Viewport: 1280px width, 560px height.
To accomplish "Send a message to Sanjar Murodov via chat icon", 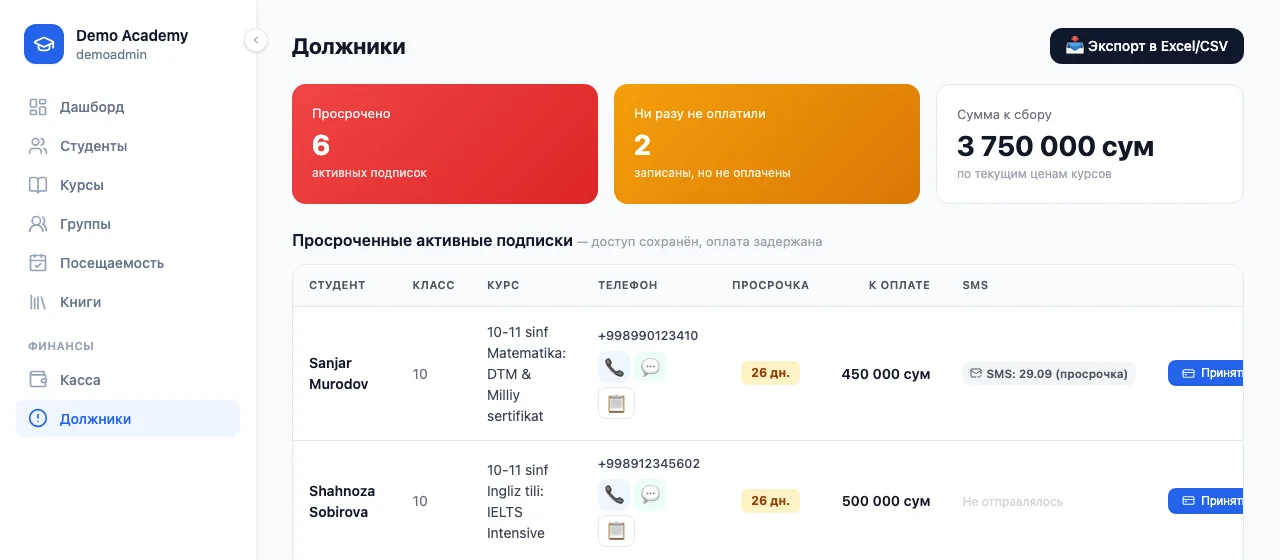I will point(650,367).
